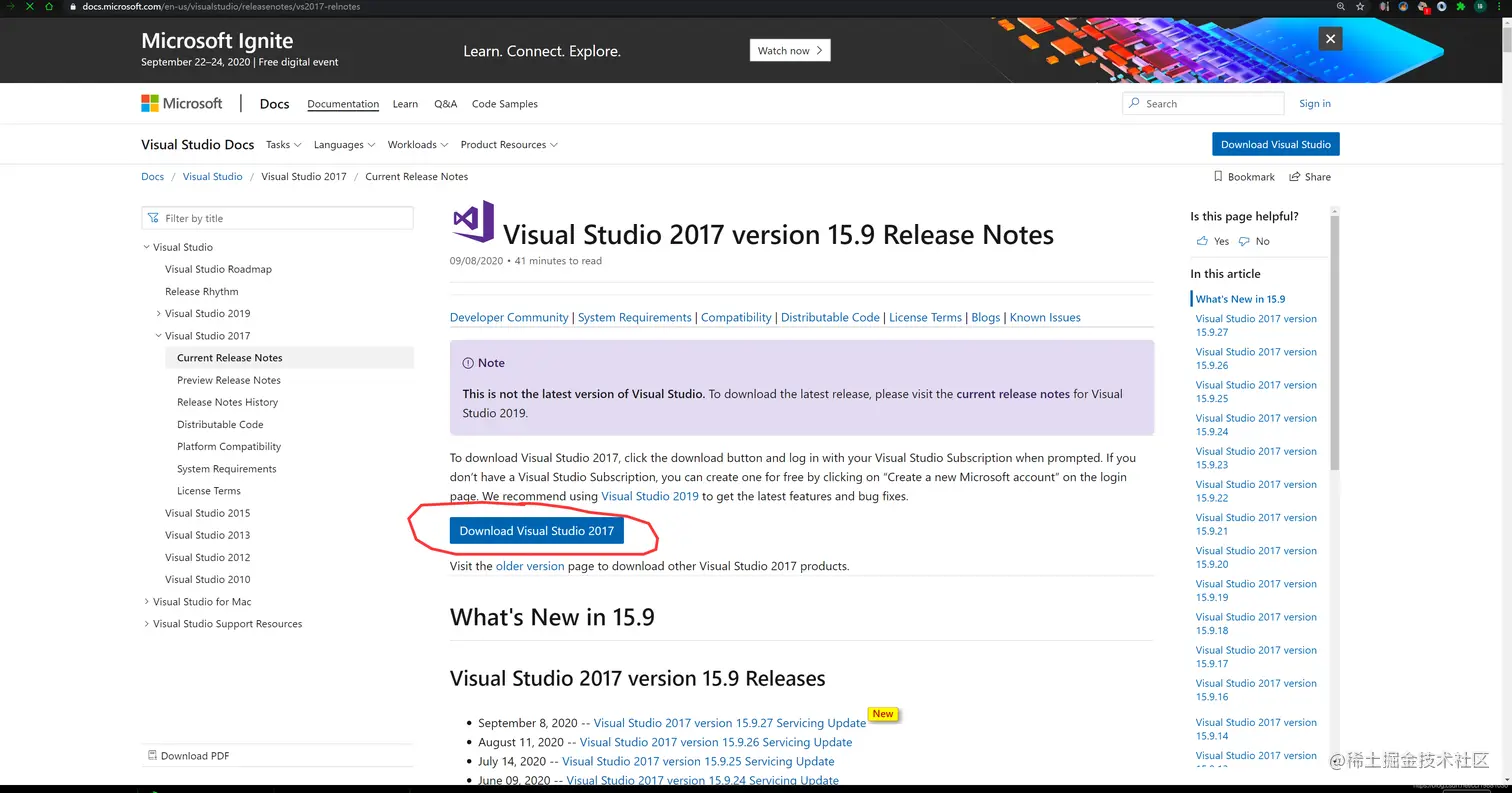Select Visual Studio 2010 in tree
The height and width of the screenshot is (793, 1512).
208,579
